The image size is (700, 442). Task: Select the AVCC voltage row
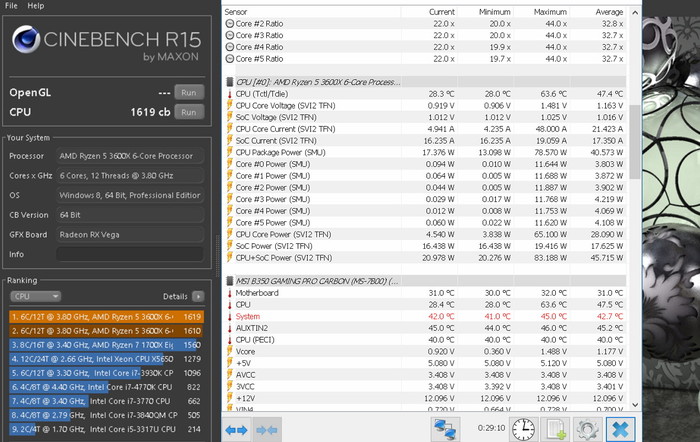click(x=424, y=375)
